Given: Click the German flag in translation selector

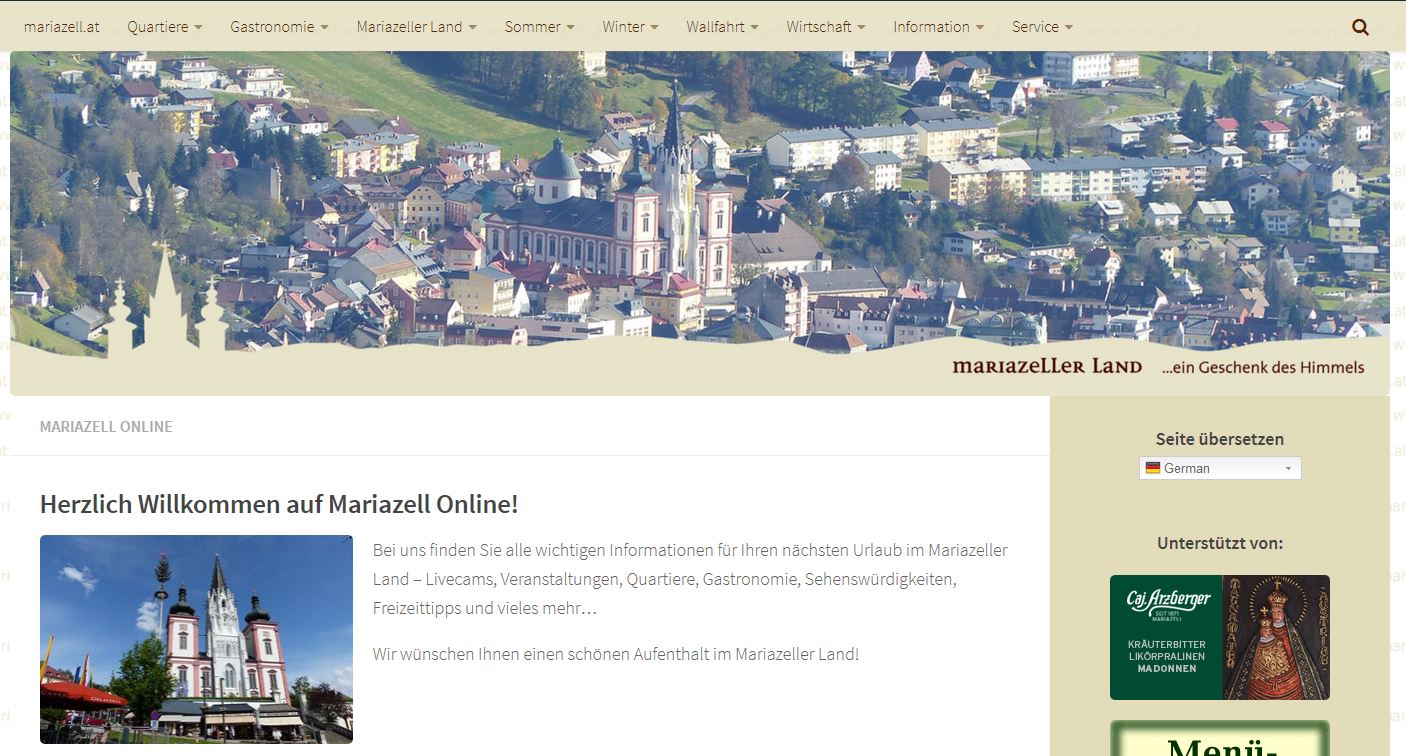Looking at the screenshot, I should [x=1153, y=467].
